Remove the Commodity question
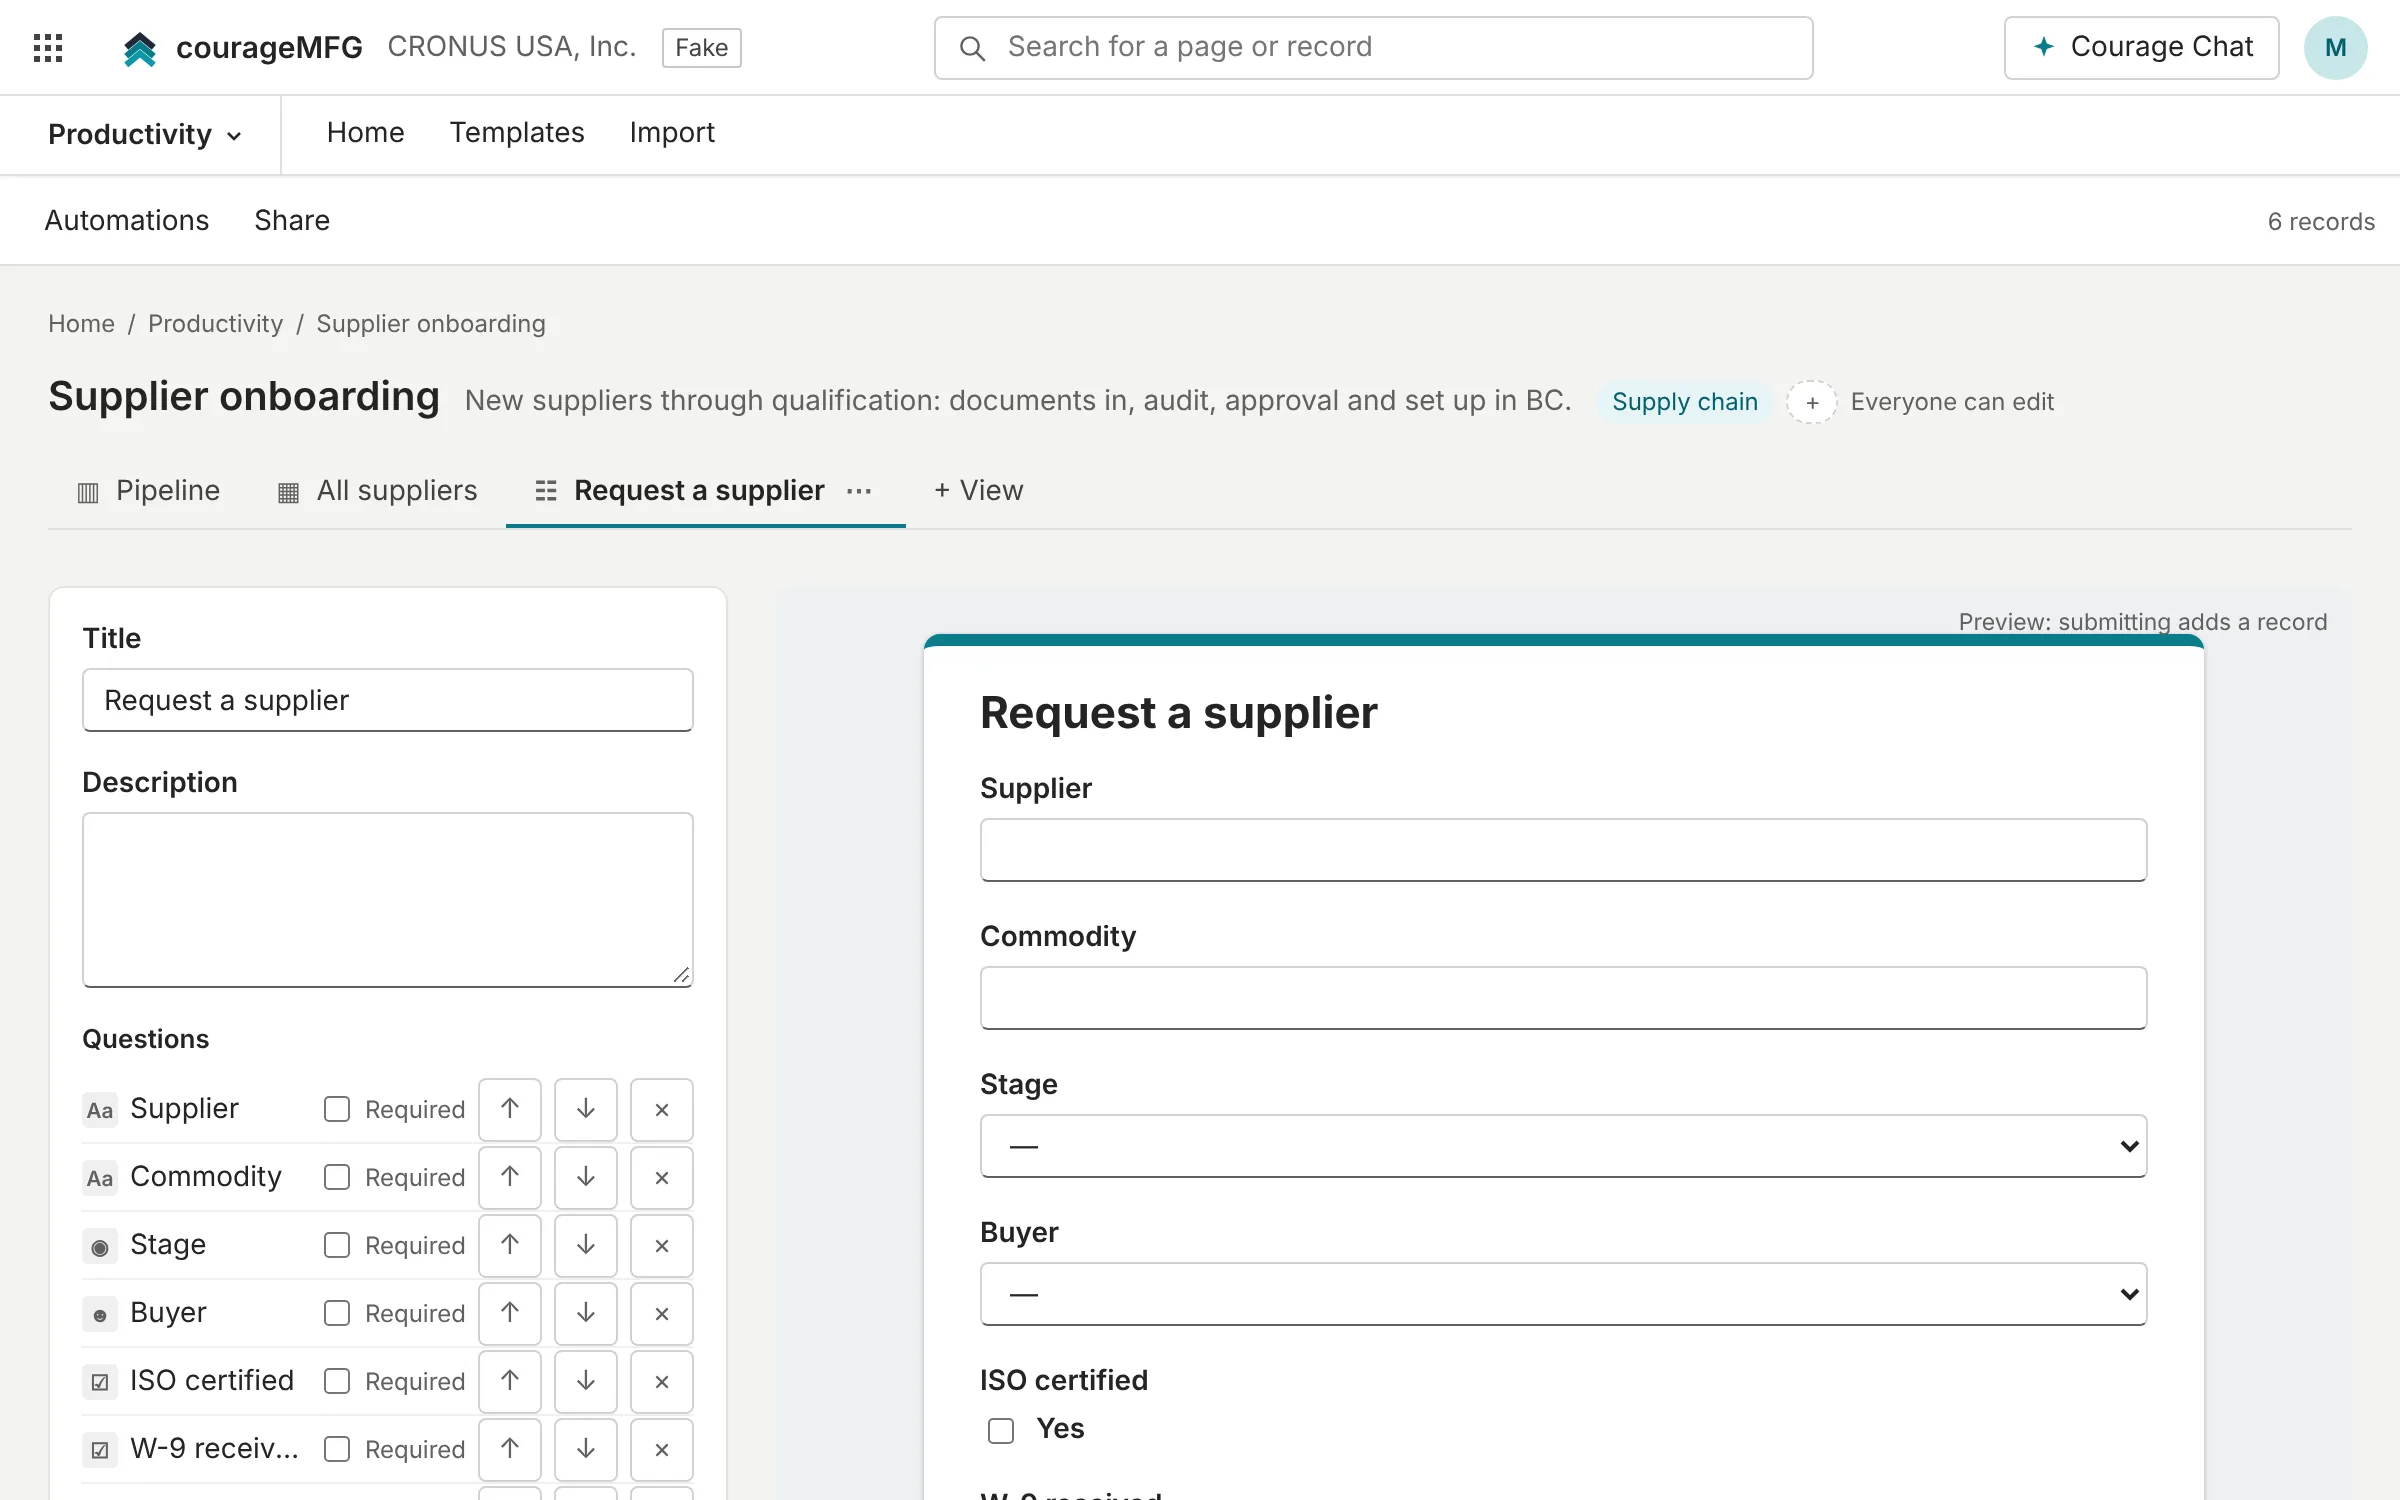The image size is (2400, 1500). pos(662,1177)
